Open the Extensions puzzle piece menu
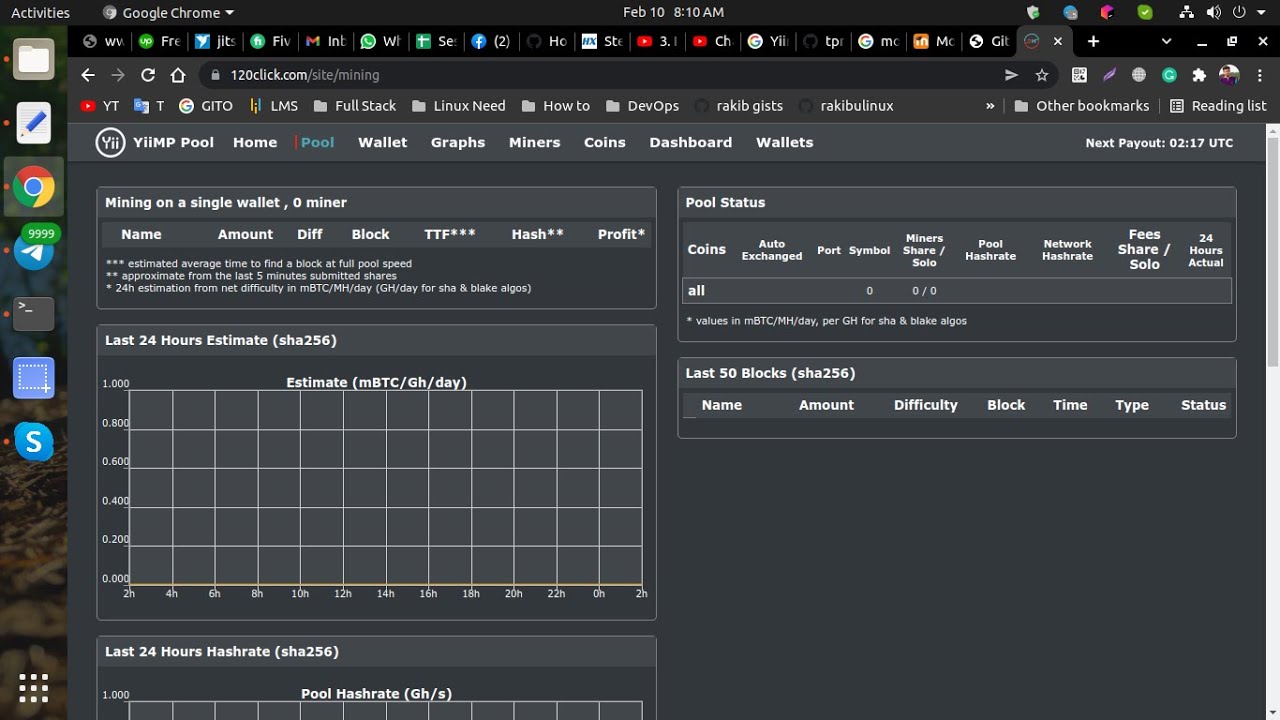The width and height of the screenshot is (1280, 720). (1199, 75)
